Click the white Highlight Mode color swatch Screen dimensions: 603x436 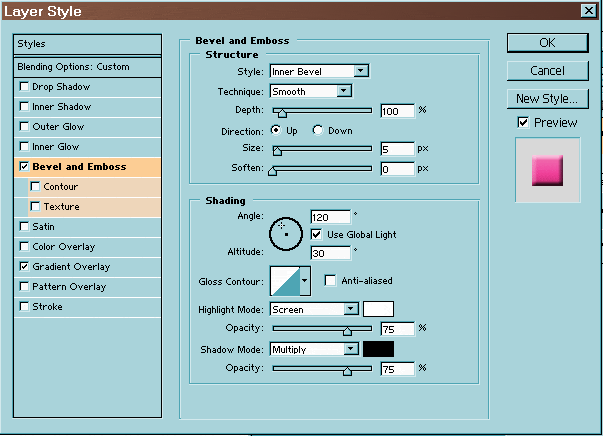tap(378, 309)
